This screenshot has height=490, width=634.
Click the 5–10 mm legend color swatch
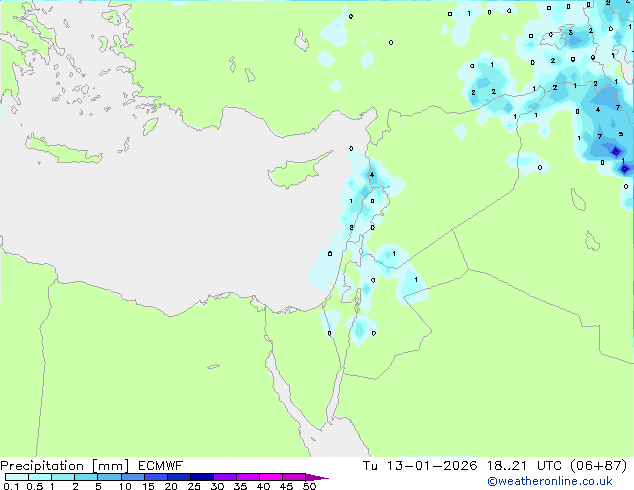(x=110, y=477)
